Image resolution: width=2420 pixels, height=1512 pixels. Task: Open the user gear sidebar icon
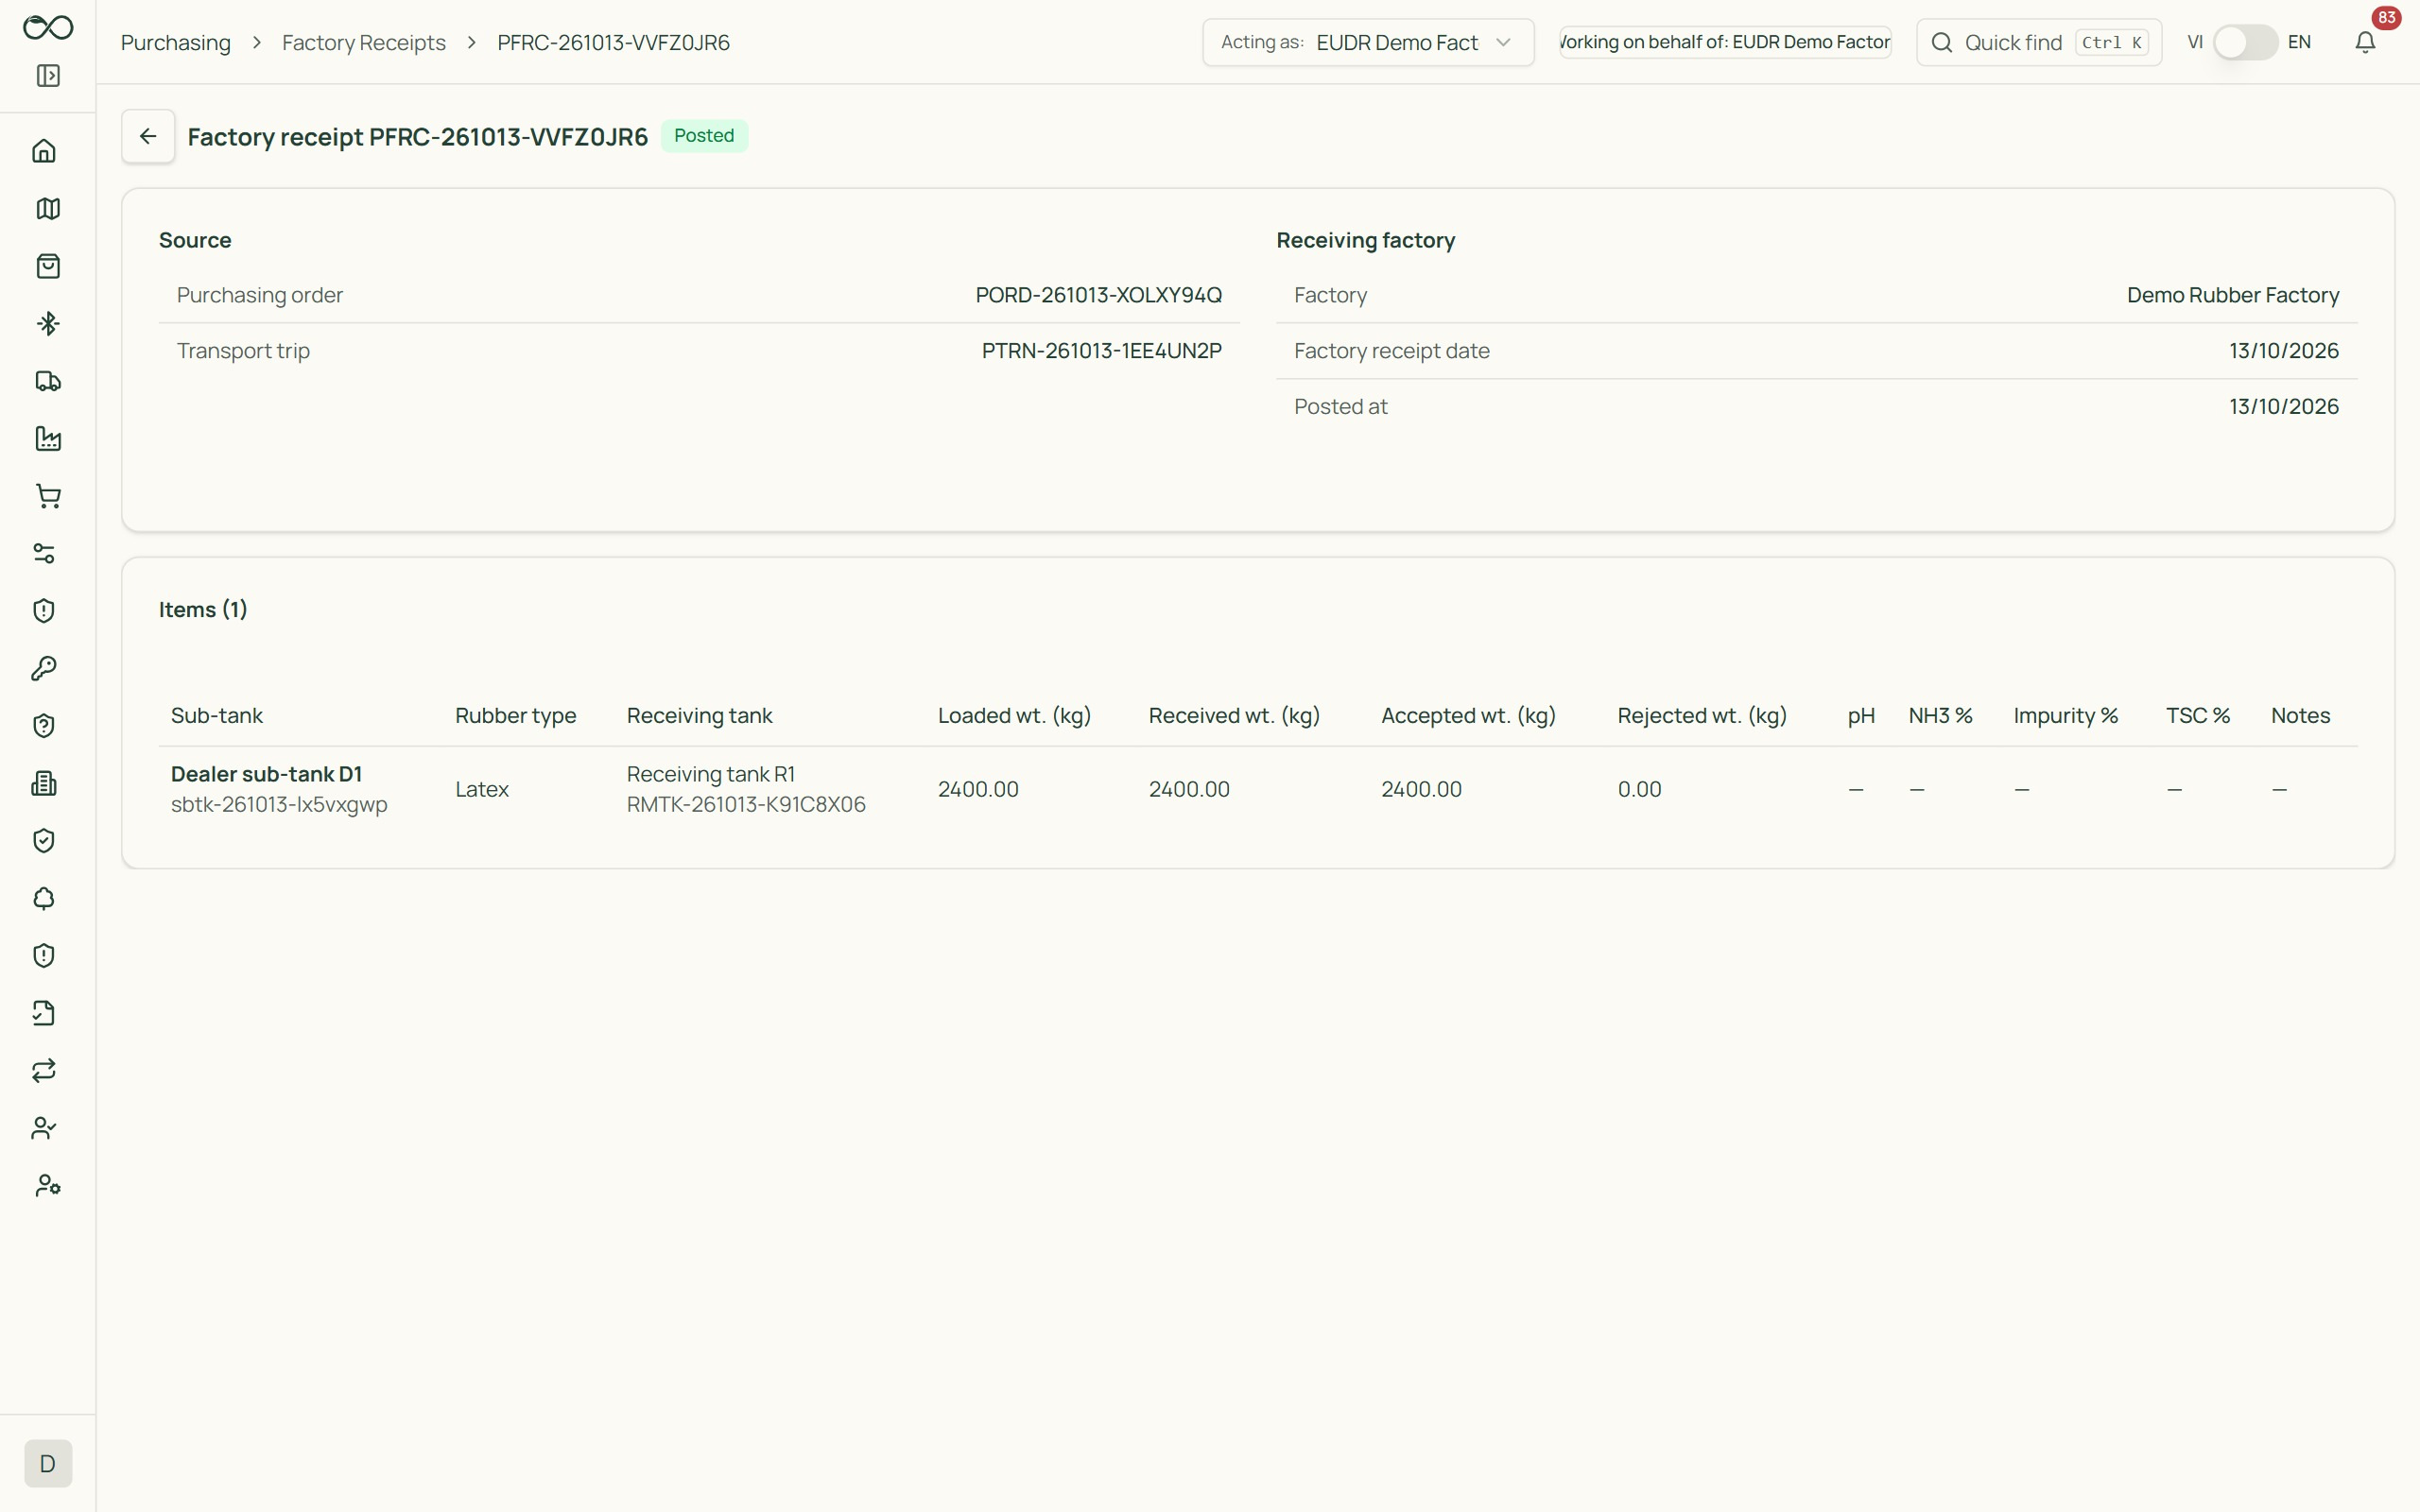tap(48, 1186)
